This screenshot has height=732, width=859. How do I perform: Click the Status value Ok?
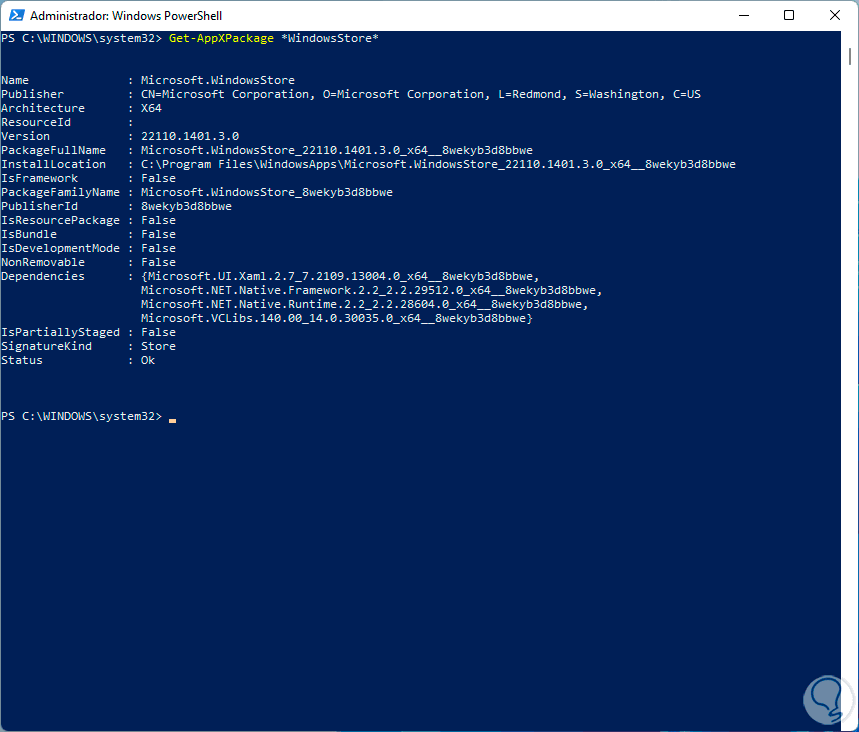(x=148, y=360)
